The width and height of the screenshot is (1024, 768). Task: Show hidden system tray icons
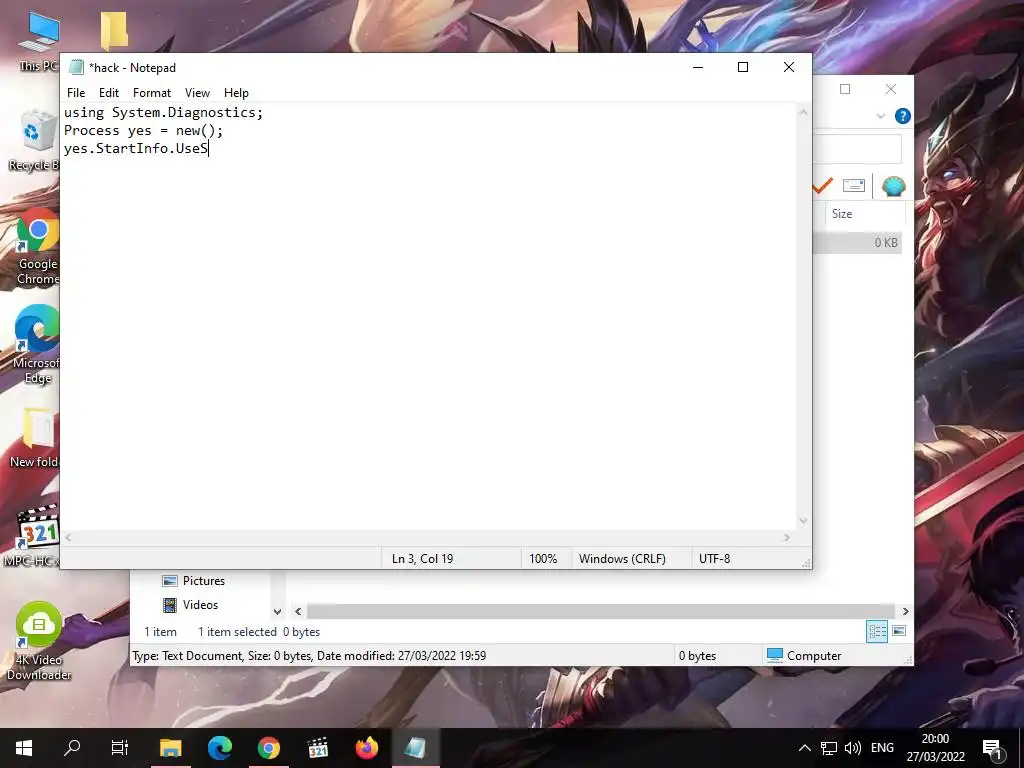[x=805, y=748]
